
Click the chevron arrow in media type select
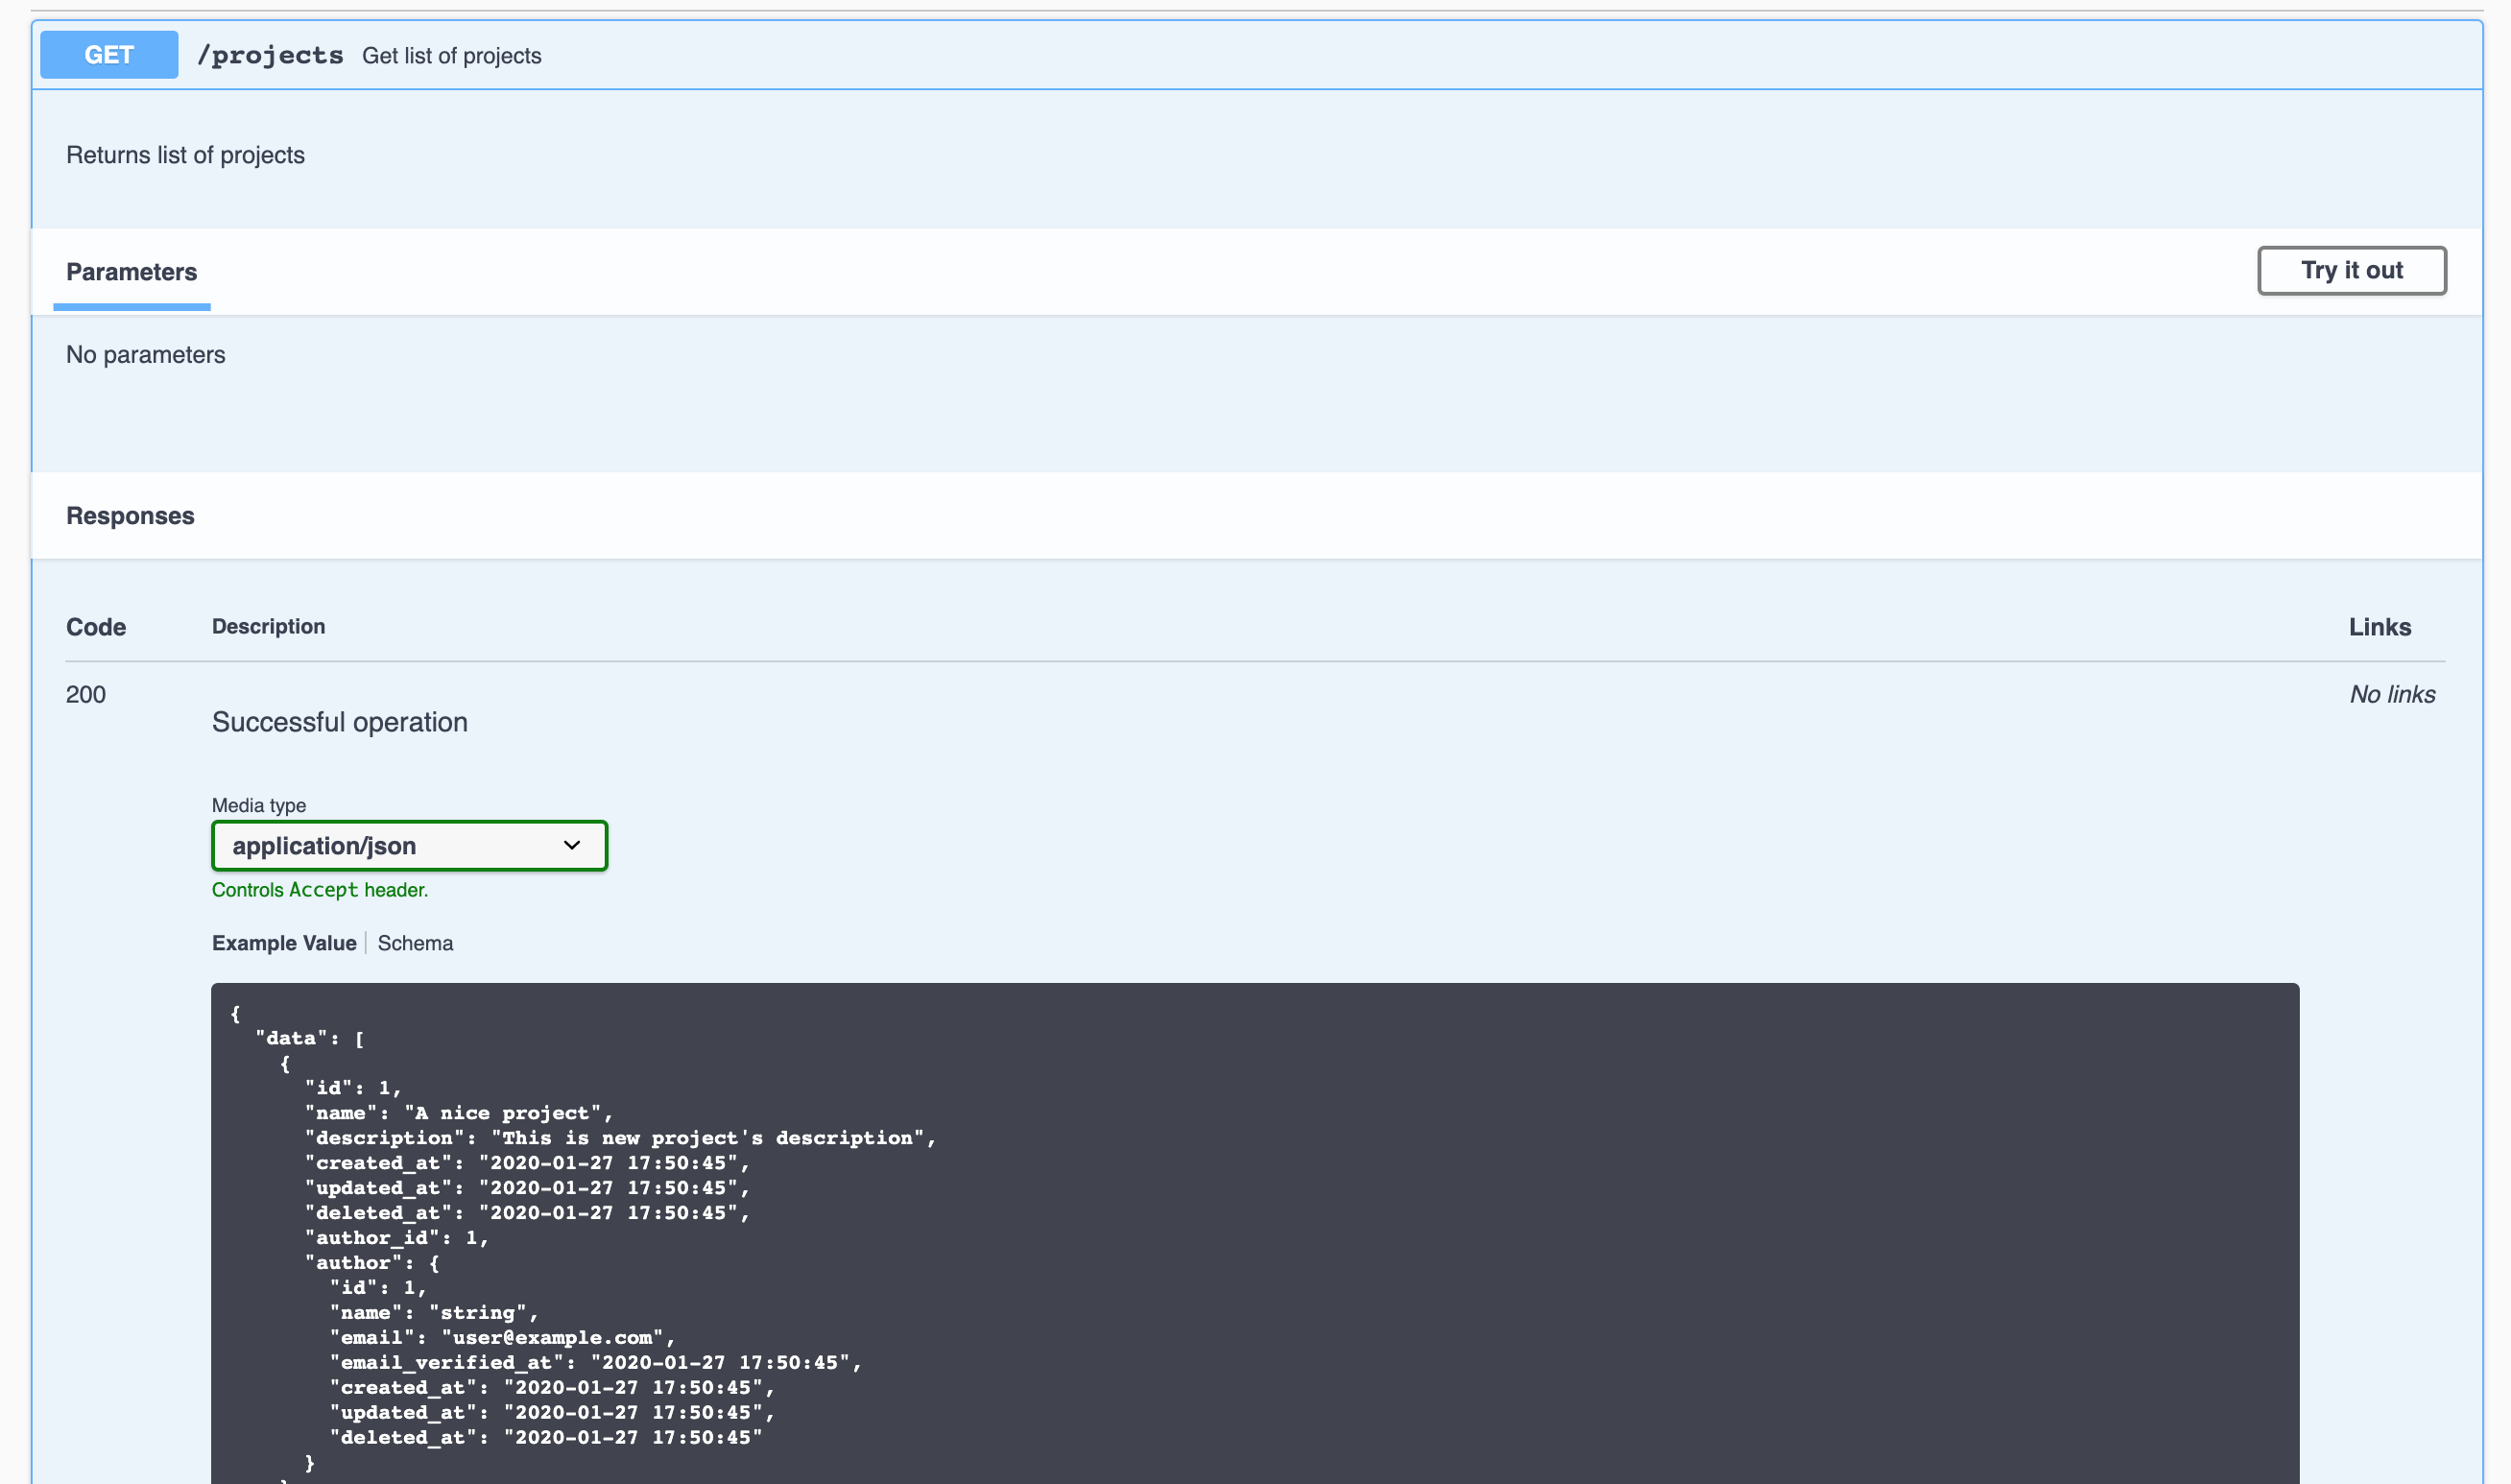click(572, 846)
